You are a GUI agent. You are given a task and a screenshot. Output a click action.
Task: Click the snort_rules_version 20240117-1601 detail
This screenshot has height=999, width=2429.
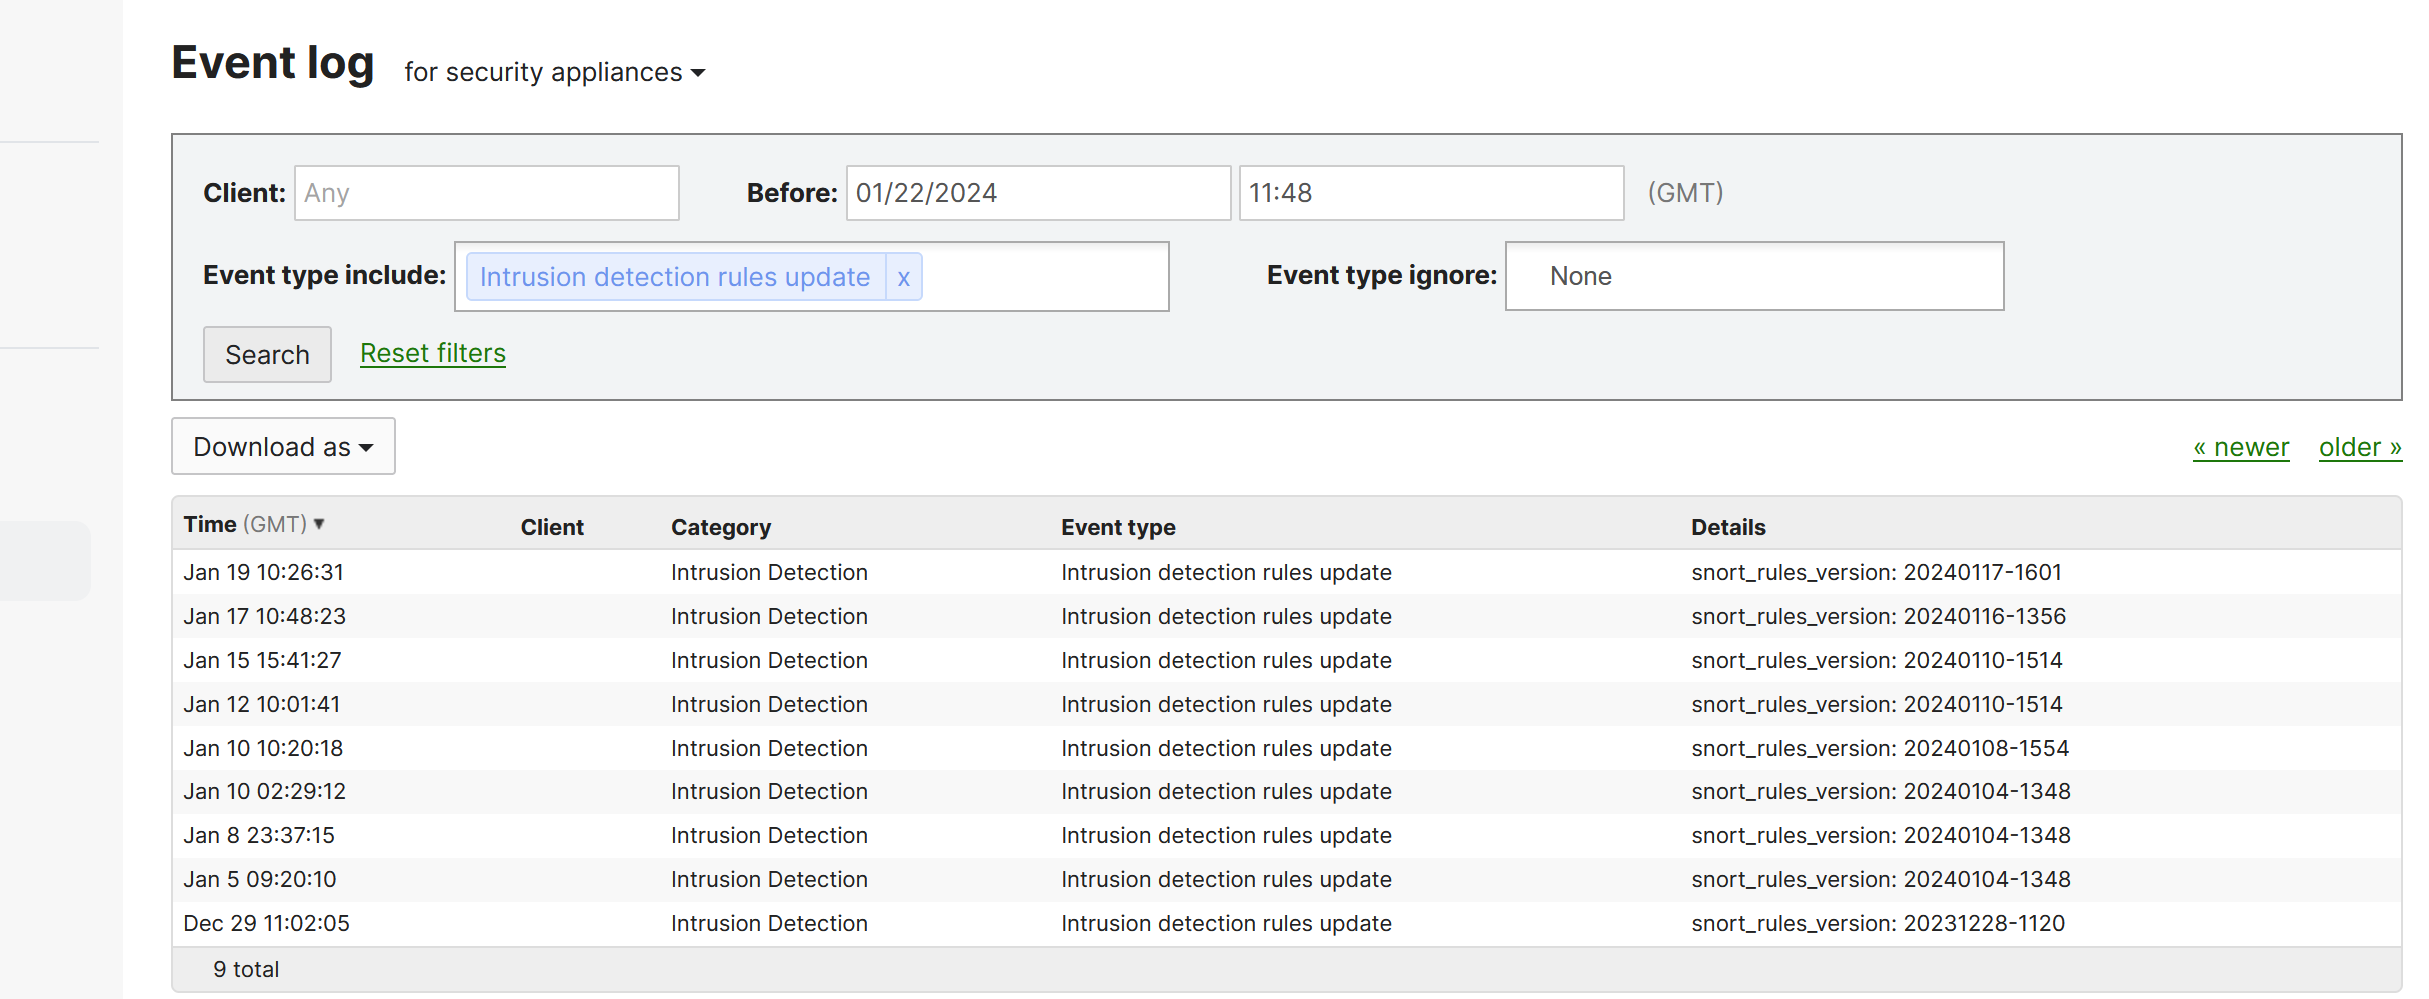click(x=1876, y=572)
